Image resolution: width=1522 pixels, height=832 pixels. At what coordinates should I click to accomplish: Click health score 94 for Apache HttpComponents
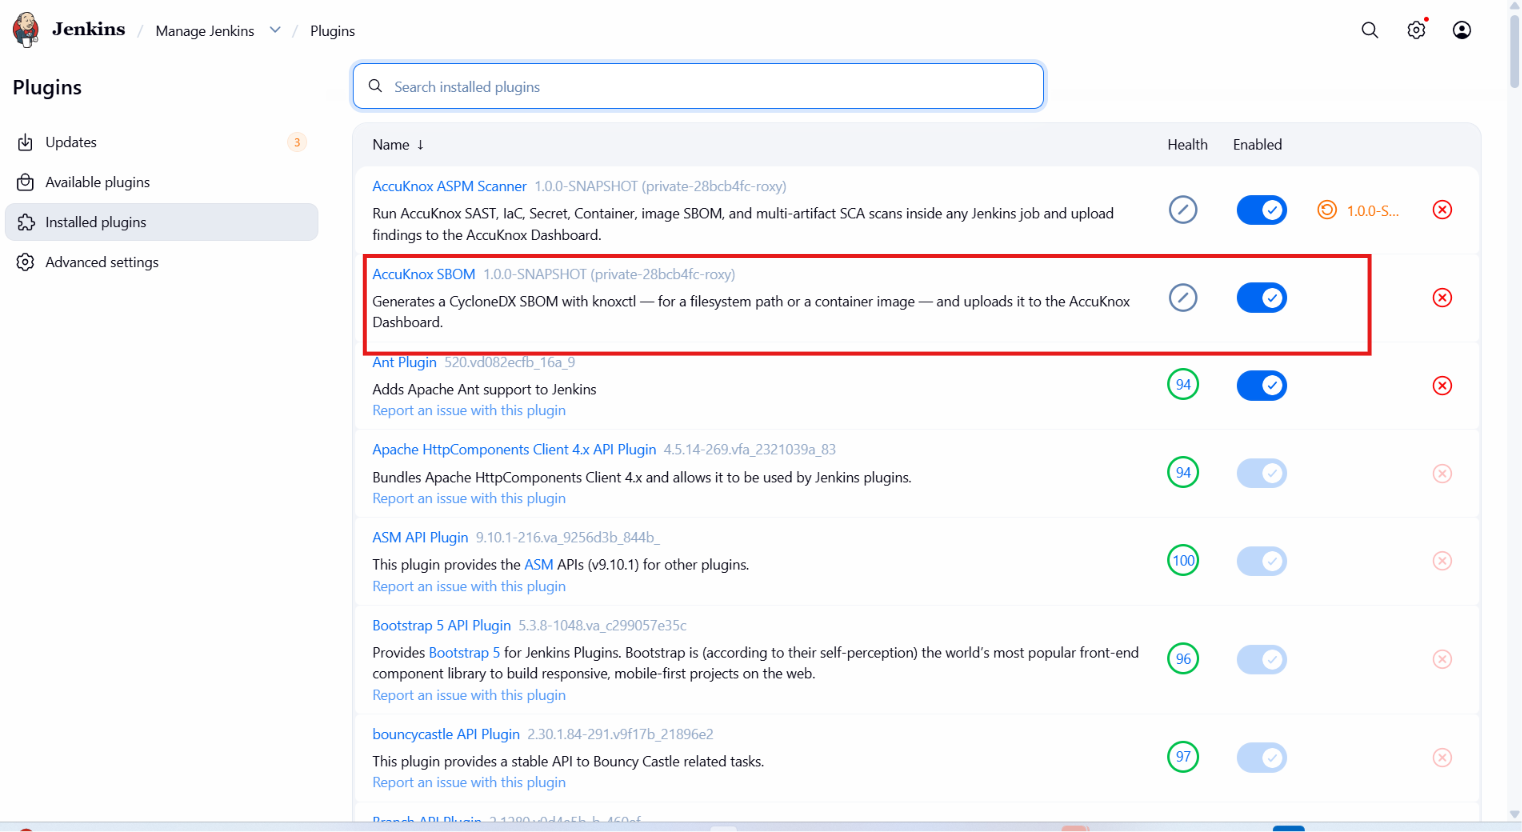click(1183, 473)
